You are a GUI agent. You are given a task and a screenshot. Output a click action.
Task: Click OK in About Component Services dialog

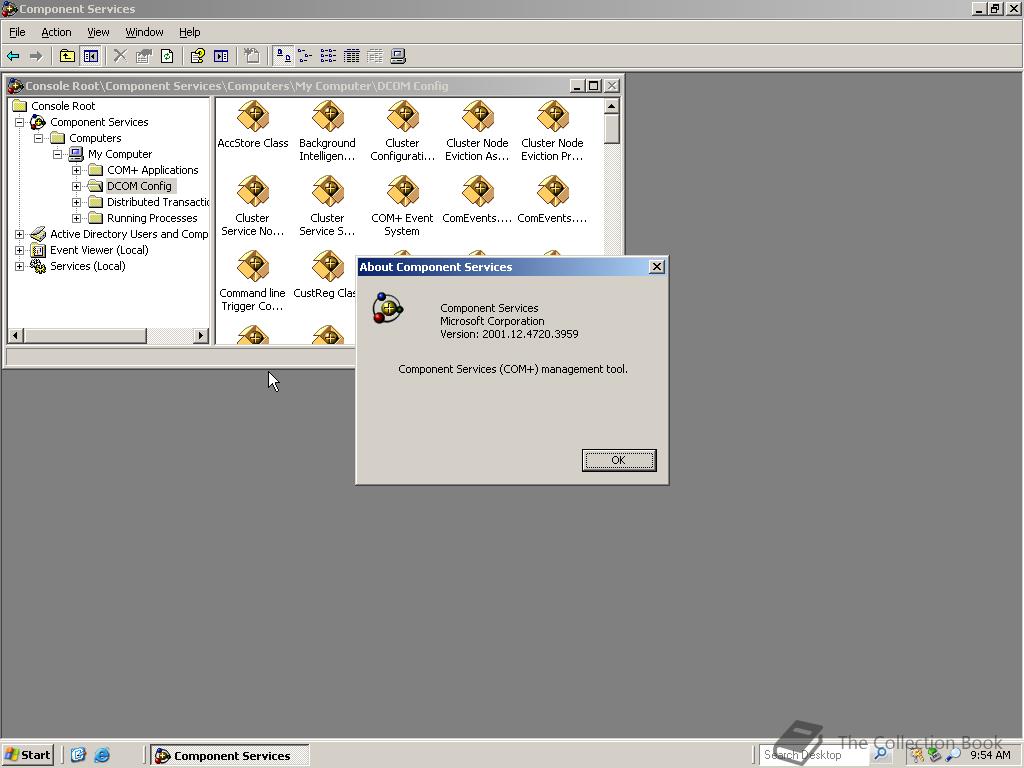(x=618, y=460)
